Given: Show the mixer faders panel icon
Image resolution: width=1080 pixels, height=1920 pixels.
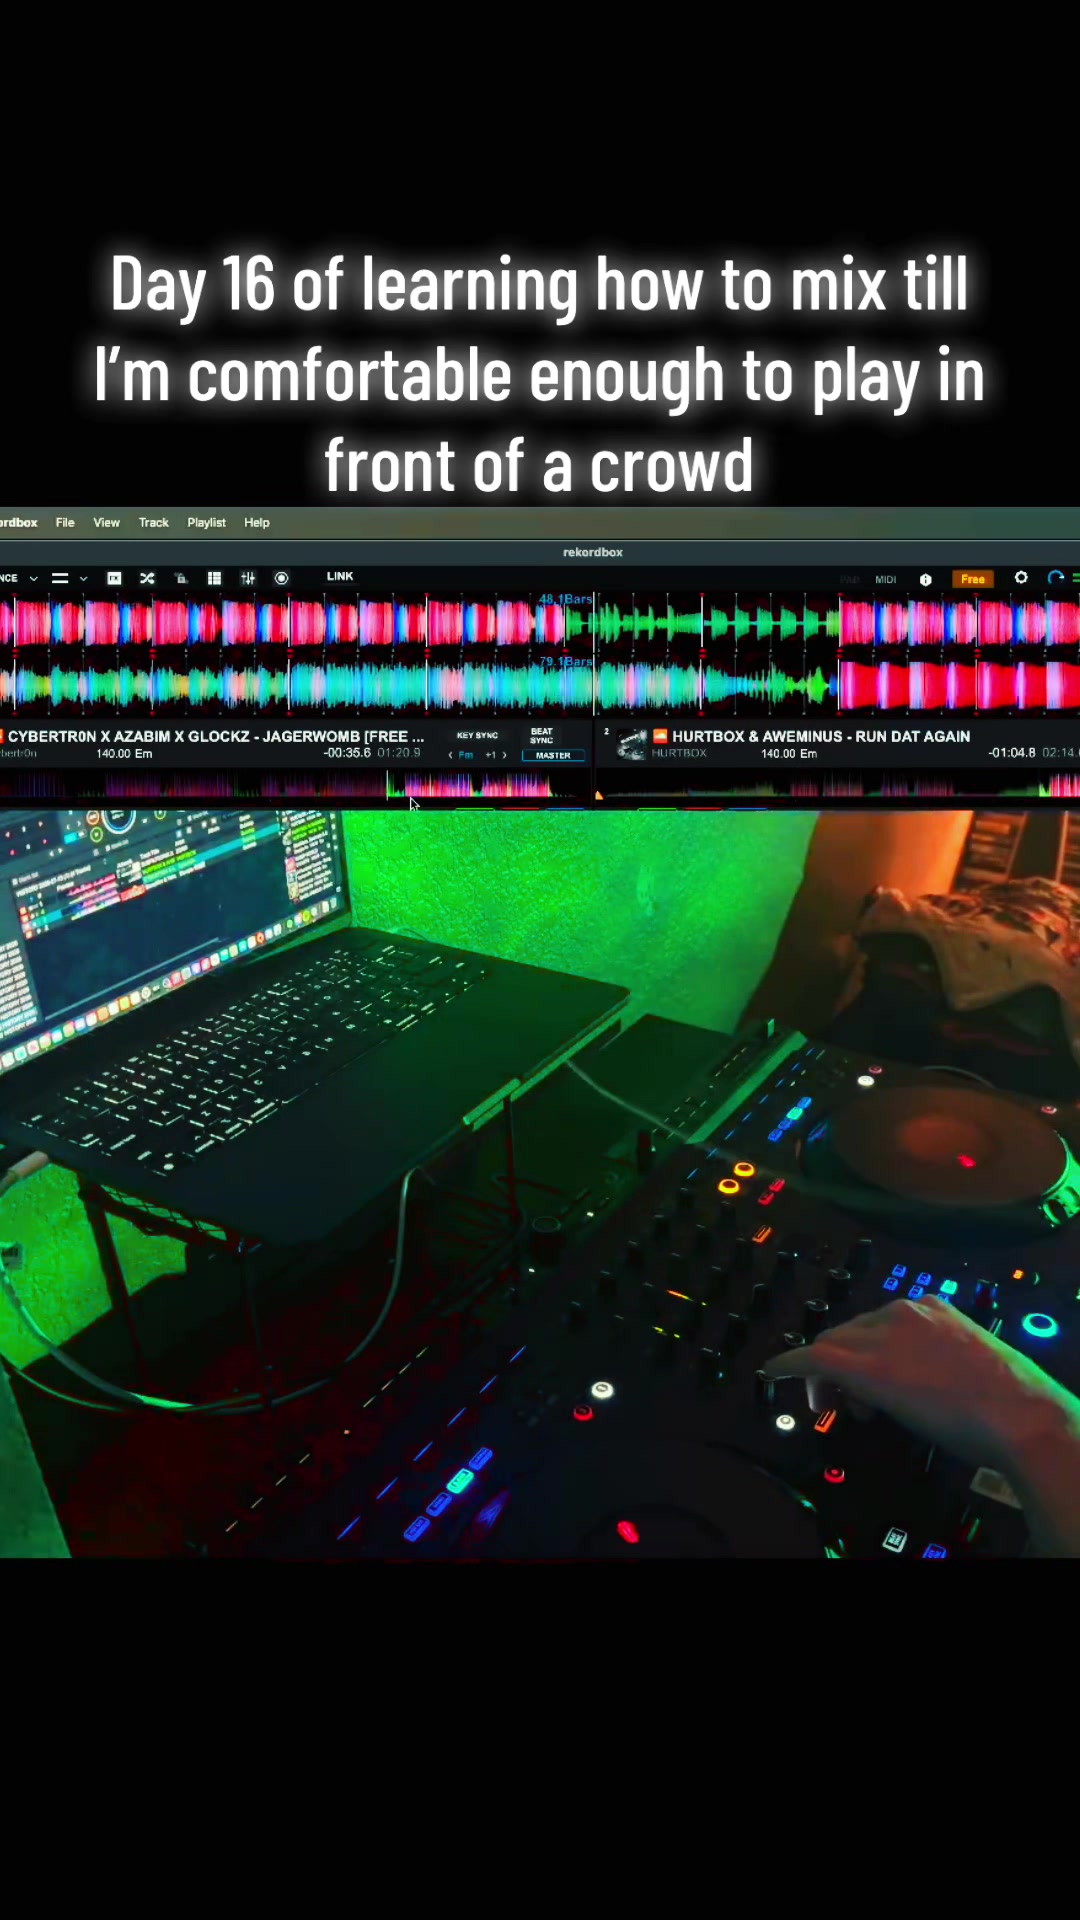Looking at the screenshot, I should pyautogui.click(x=248, y=578).
